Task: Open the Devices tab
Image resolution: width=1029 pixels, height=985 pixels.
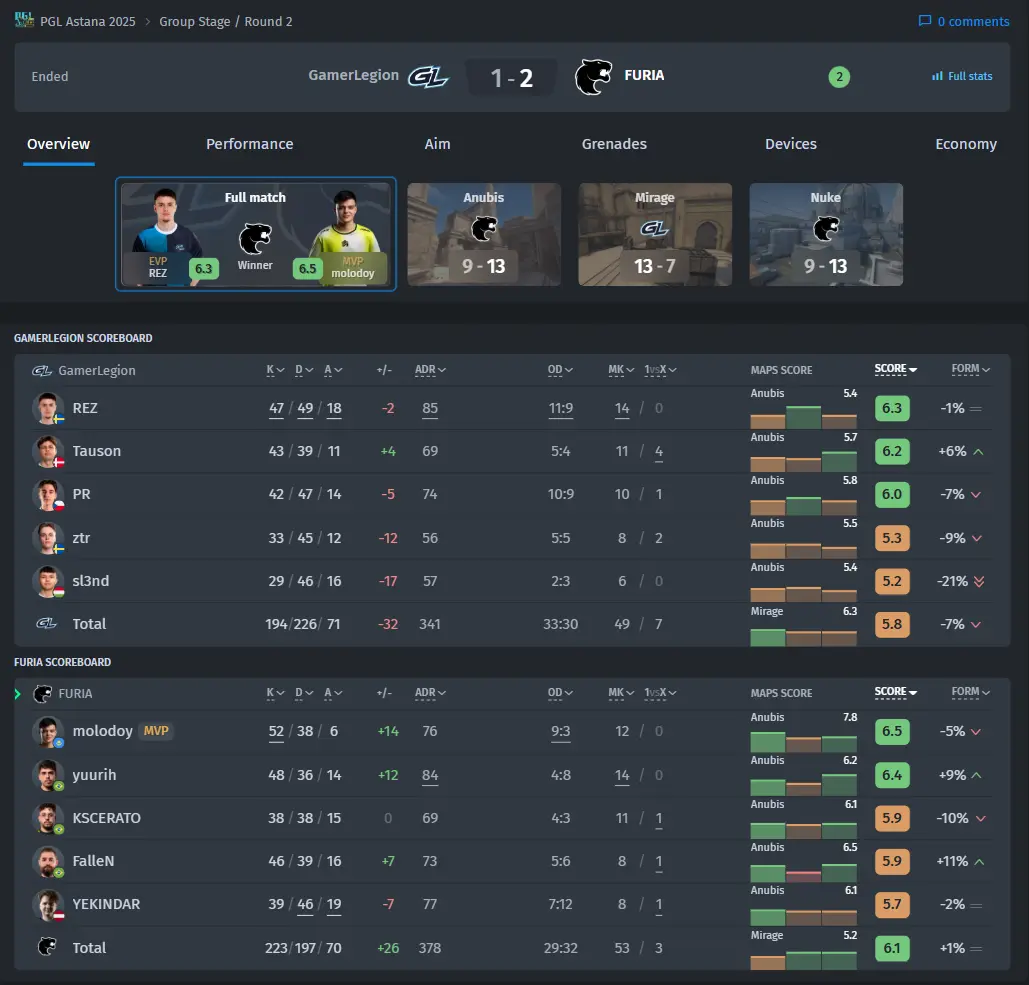Action: point(790,144)
